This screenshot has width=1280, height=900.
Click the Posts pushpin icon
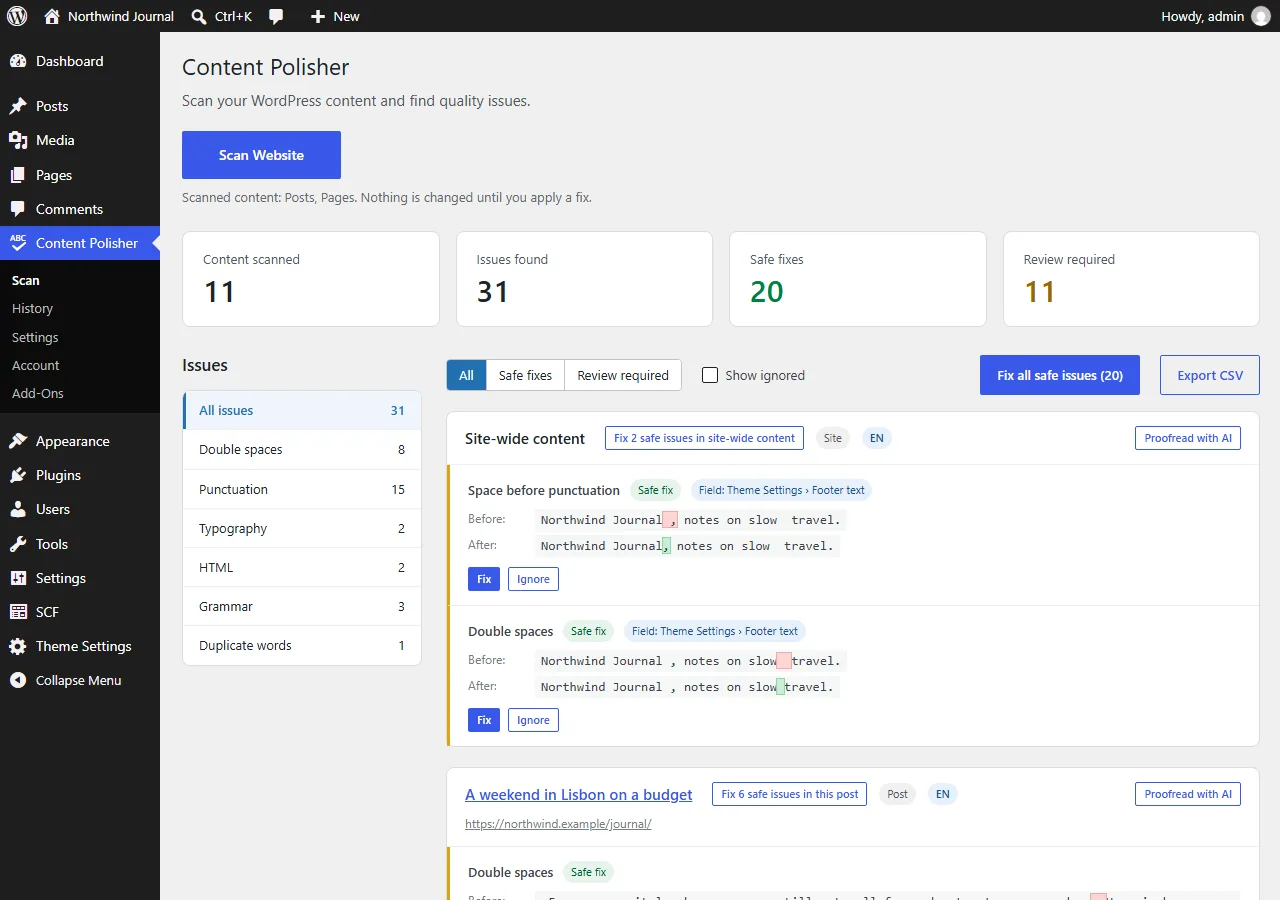pos(18,106)
